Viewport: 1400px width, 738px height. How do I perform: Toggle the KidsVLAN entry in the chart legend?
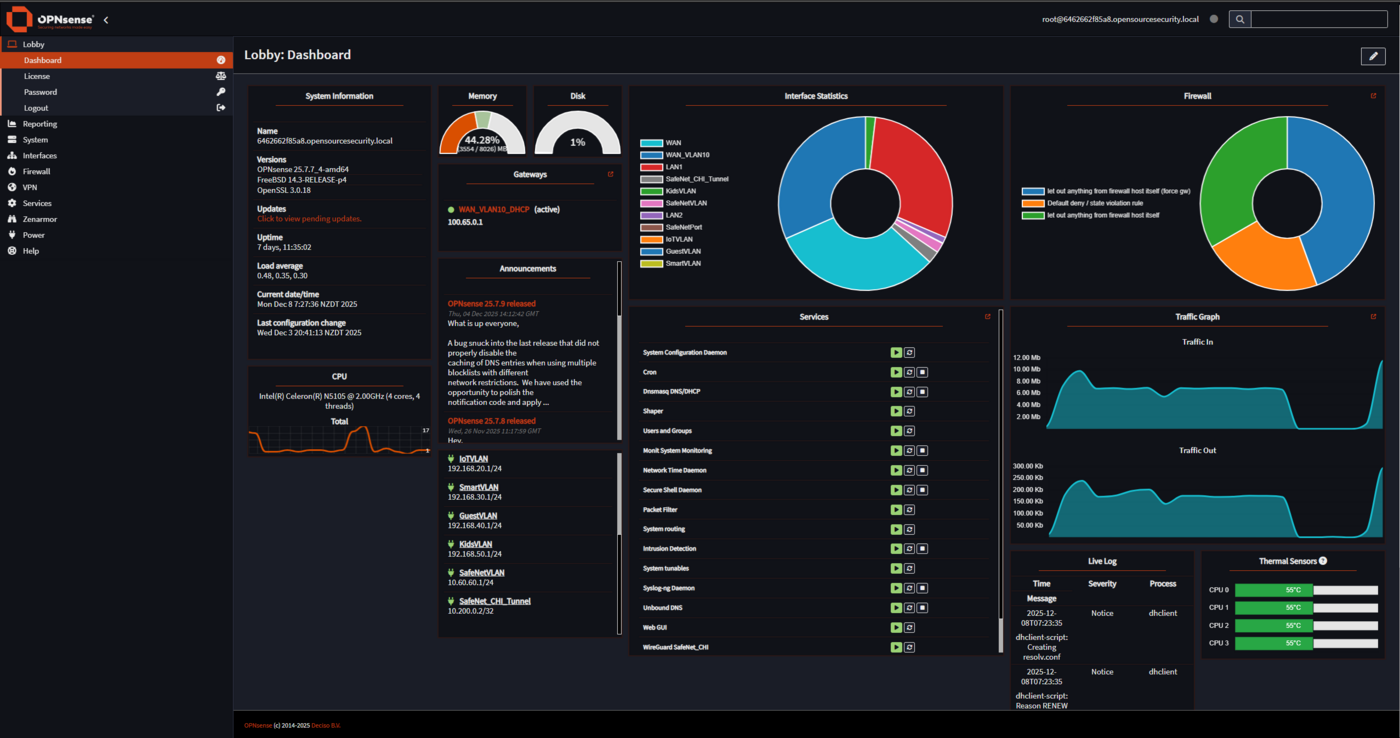tap(675, 191)
